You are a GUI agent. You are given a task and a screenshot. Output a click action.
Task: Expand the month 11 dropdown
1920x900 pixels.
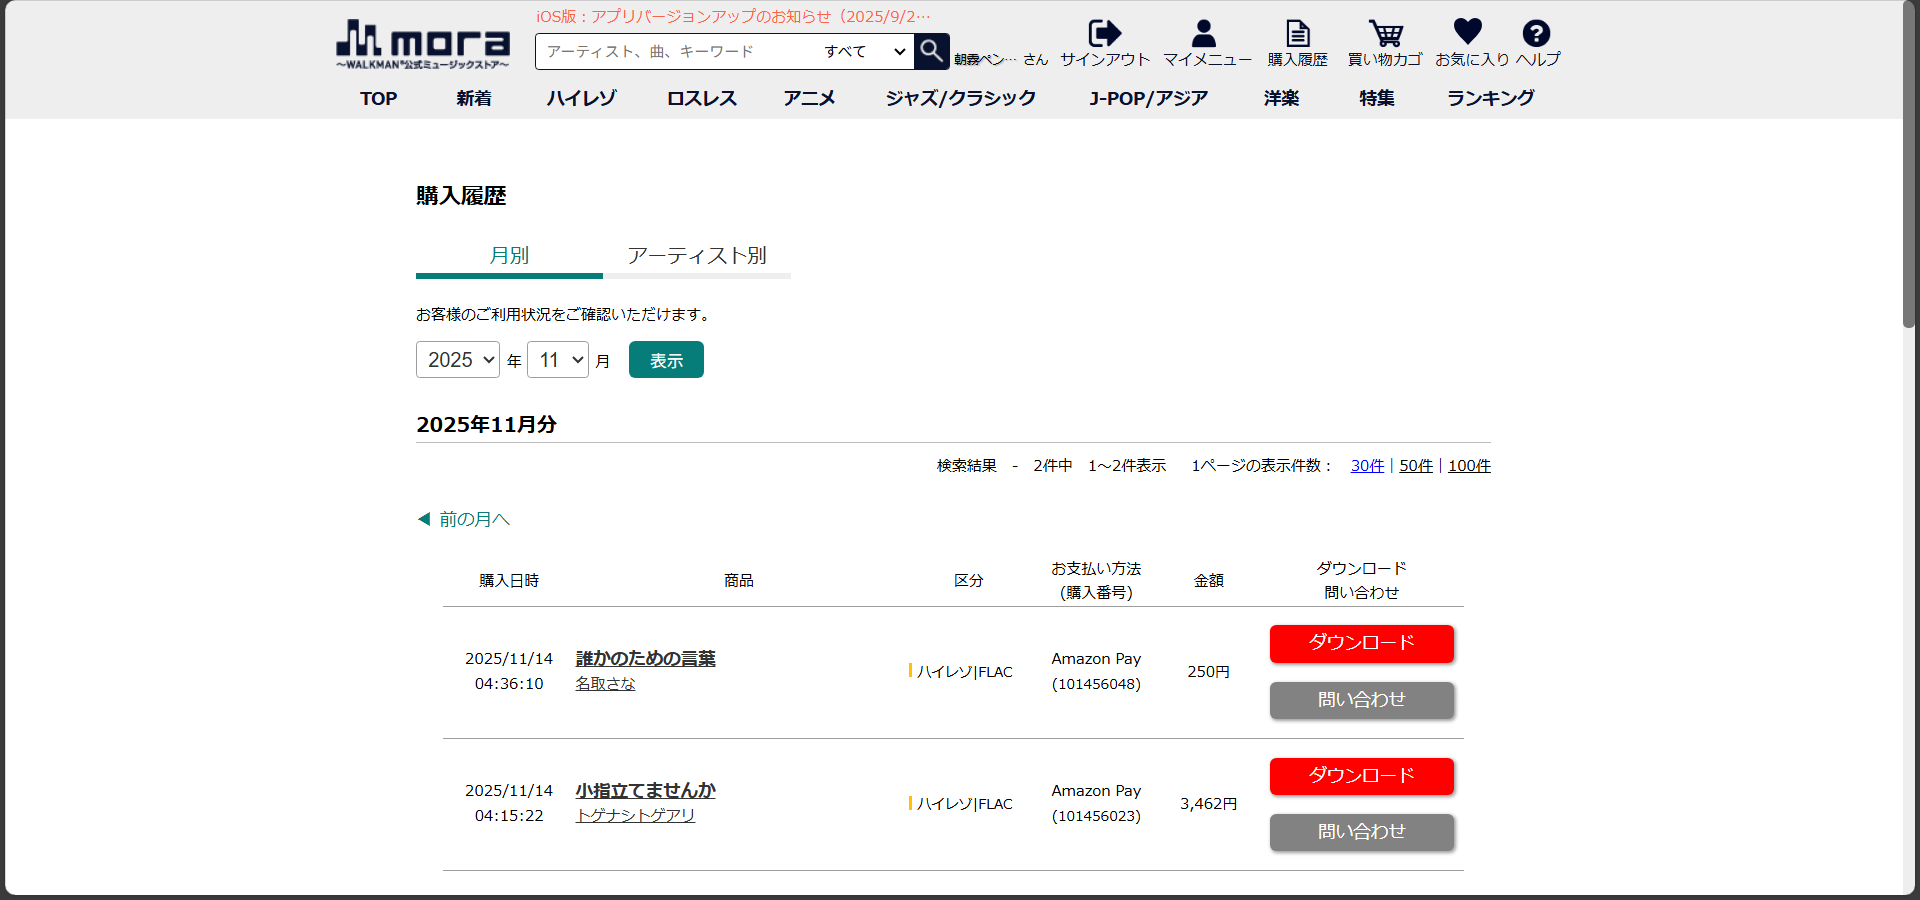point(558,360)
